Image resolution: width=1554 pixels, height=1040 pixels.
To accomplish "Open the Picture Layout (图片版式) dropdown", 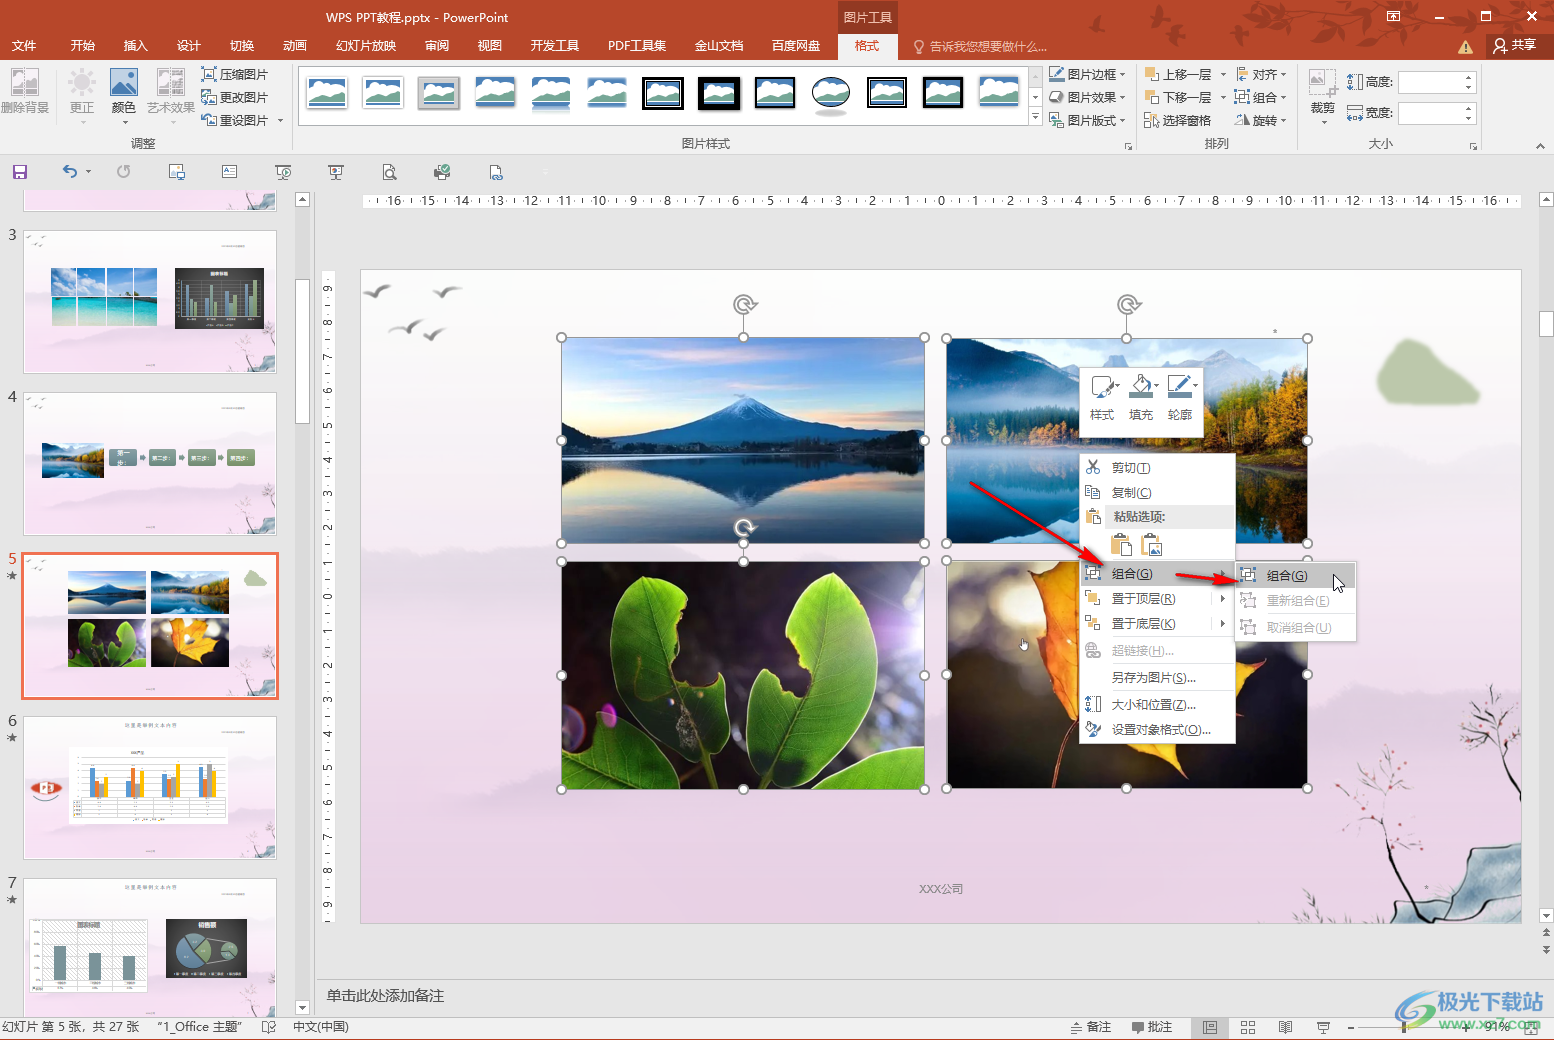I will [x=1087, y=120].
